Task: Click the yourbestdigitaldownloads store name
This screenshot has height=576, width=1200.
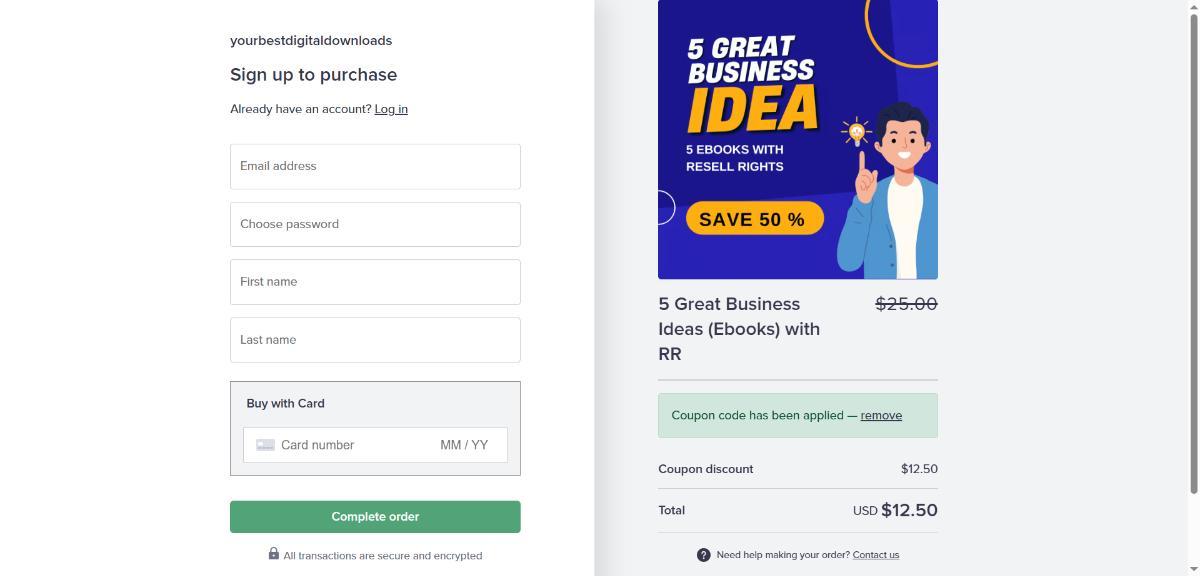Action: (311, 41)
